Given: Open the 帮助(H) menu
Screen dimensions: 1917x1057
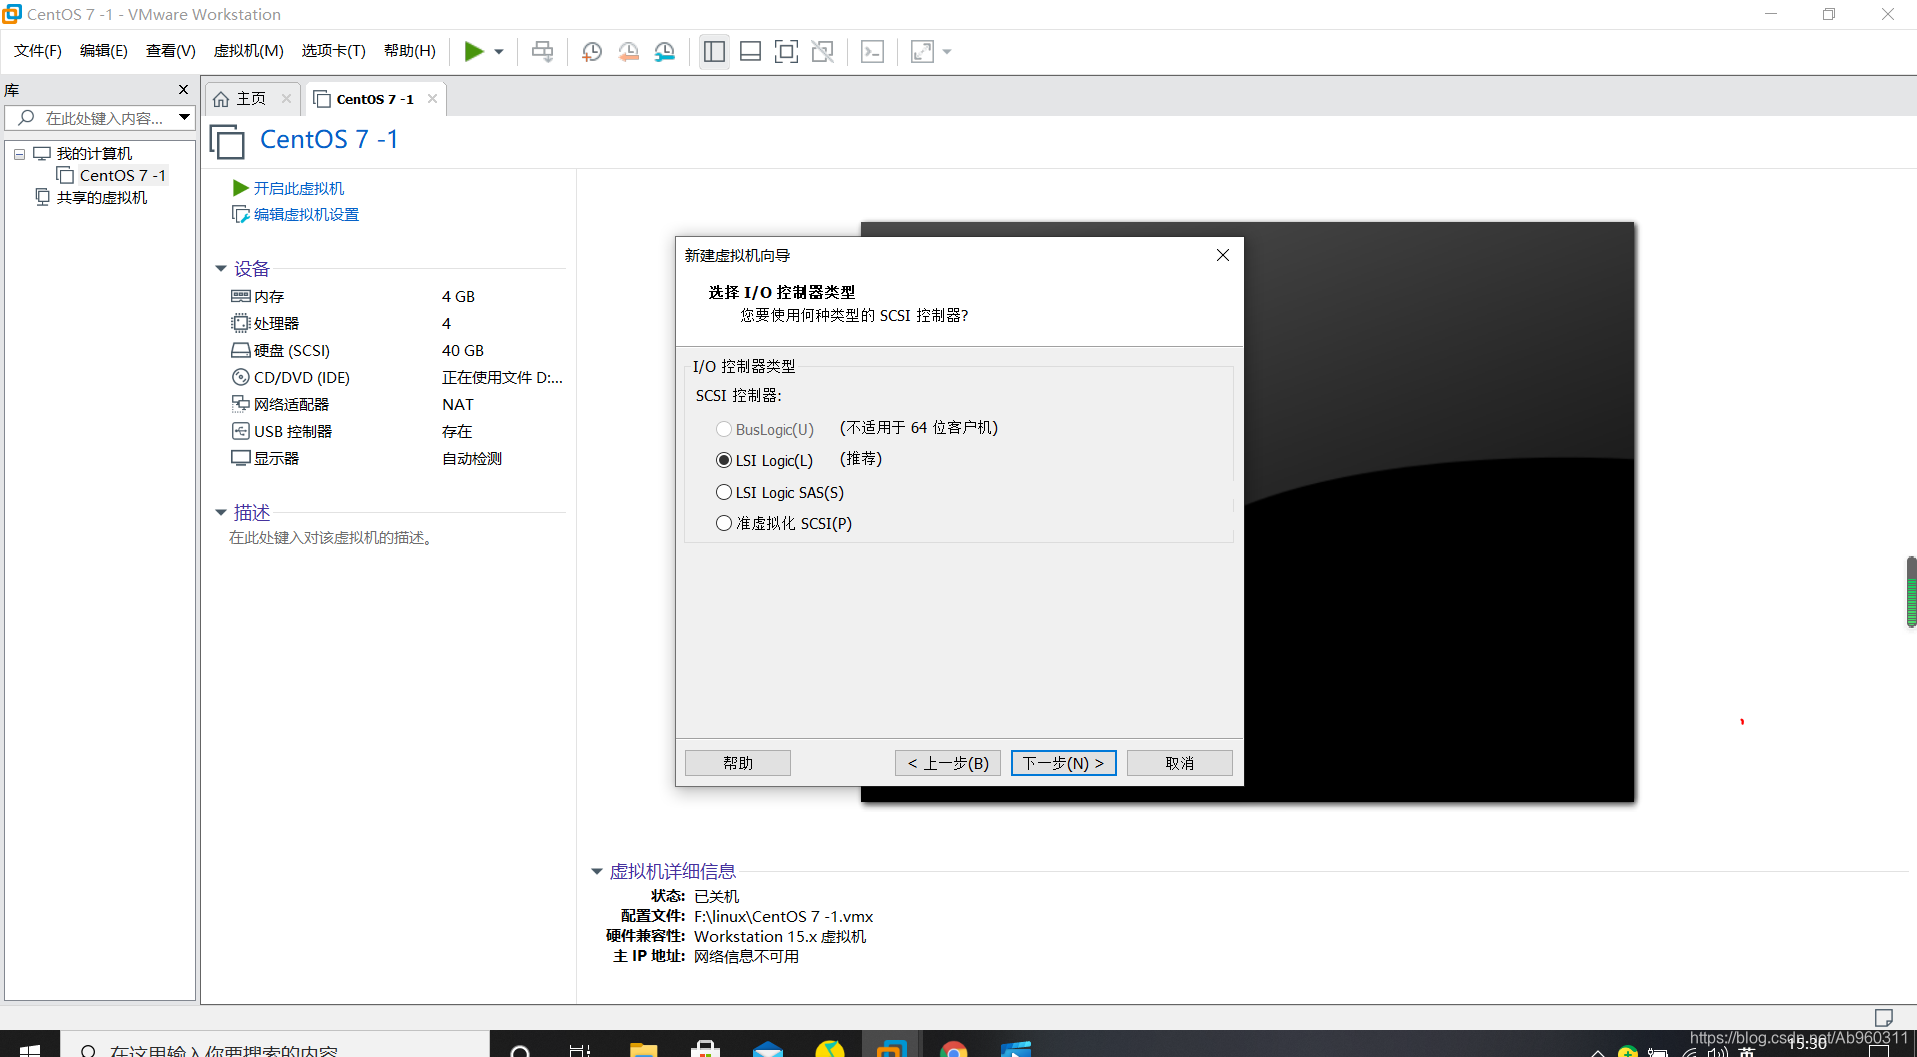Looking at the screenshot, I should point(410,51).
